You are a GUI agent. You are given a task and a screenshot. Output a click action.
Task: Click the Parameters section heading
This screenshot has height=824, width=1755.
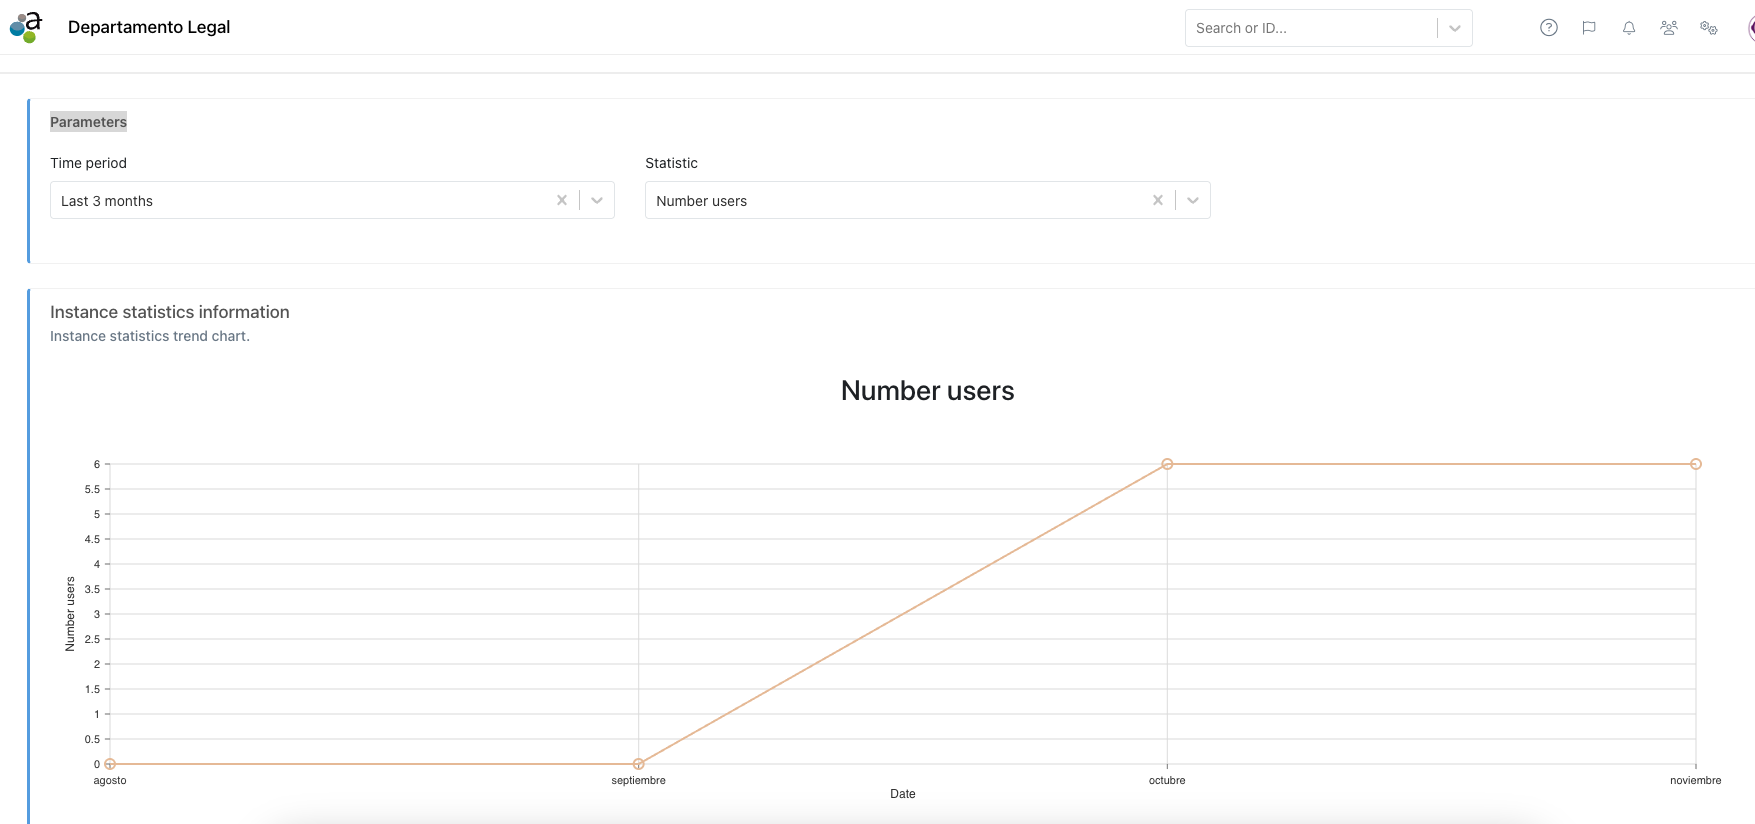coord(88,122)
